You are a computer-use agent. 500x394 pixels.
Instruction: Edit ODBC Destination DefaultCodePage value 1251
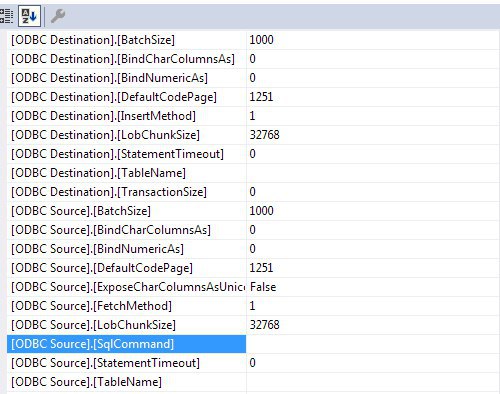373,97
